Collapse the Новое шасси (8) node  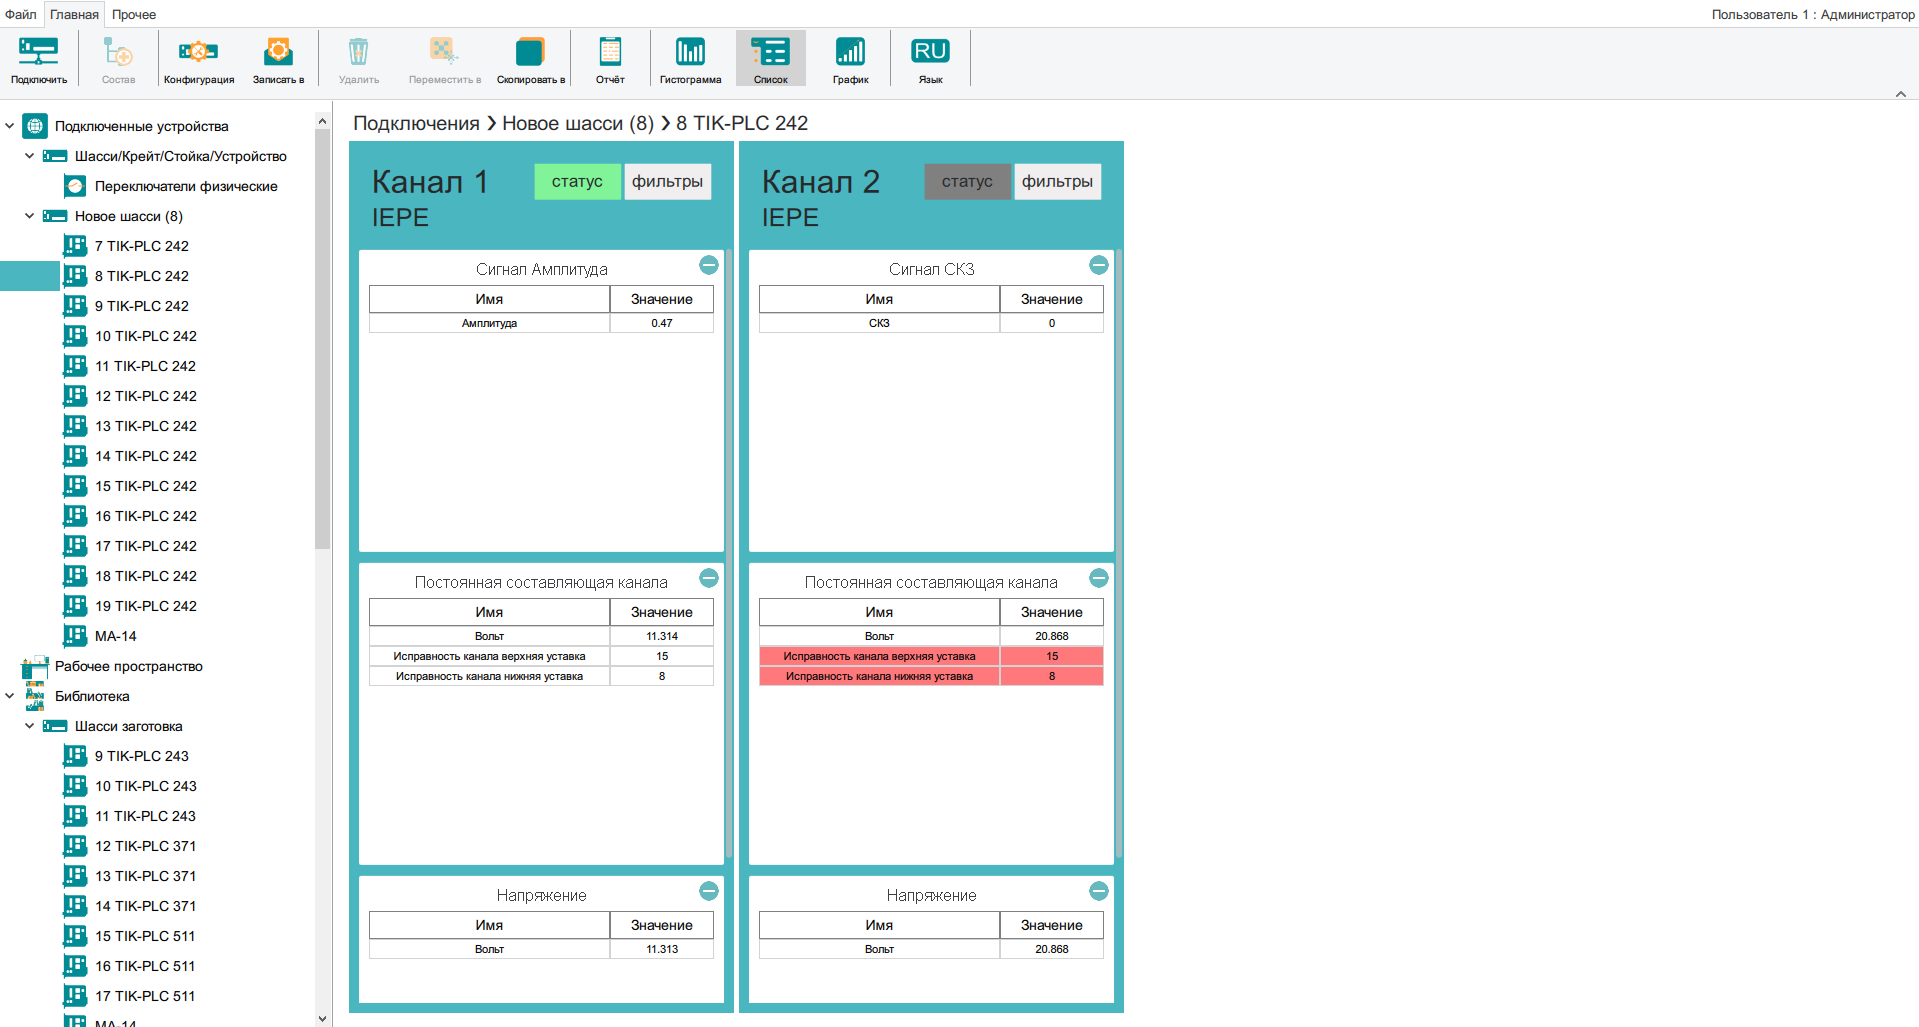[x=30, y=216]
